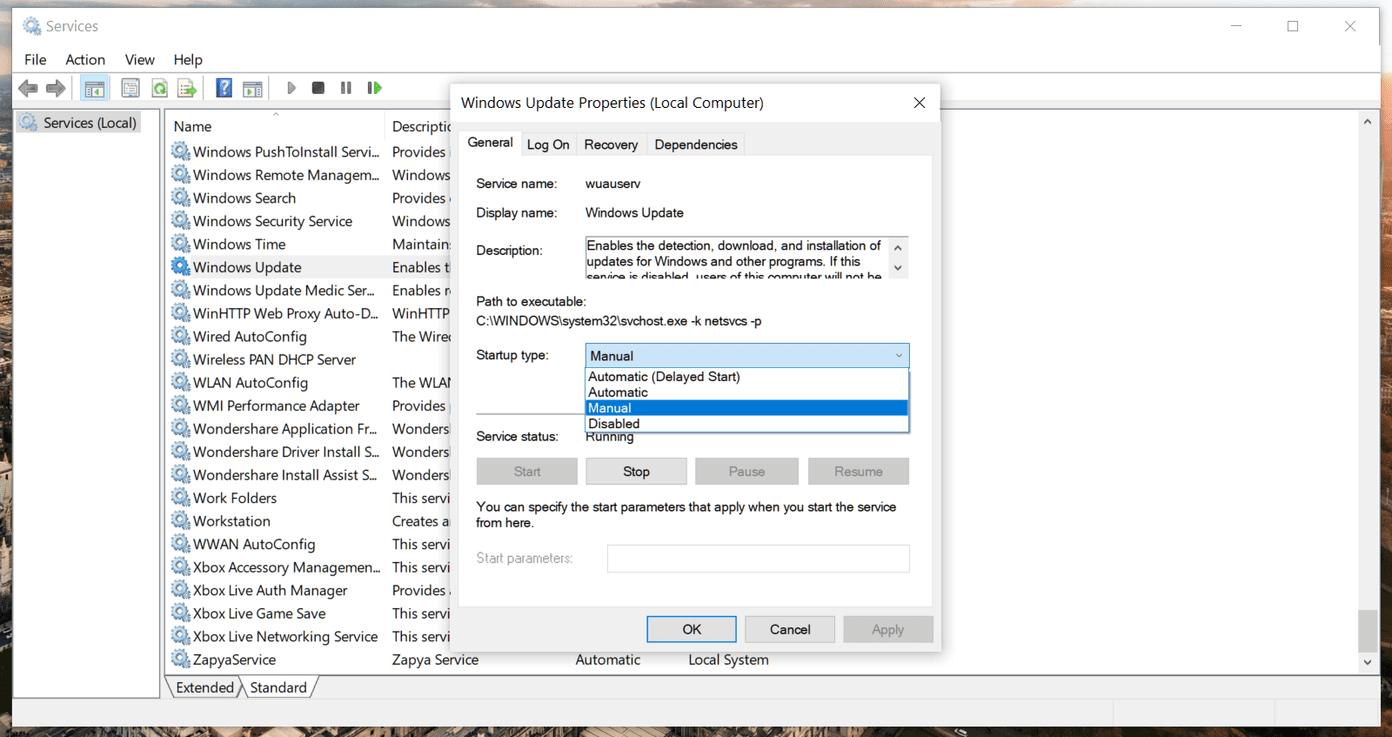
Task: Click the Export List toolbar icon
Action: click(x=187, y=88)
